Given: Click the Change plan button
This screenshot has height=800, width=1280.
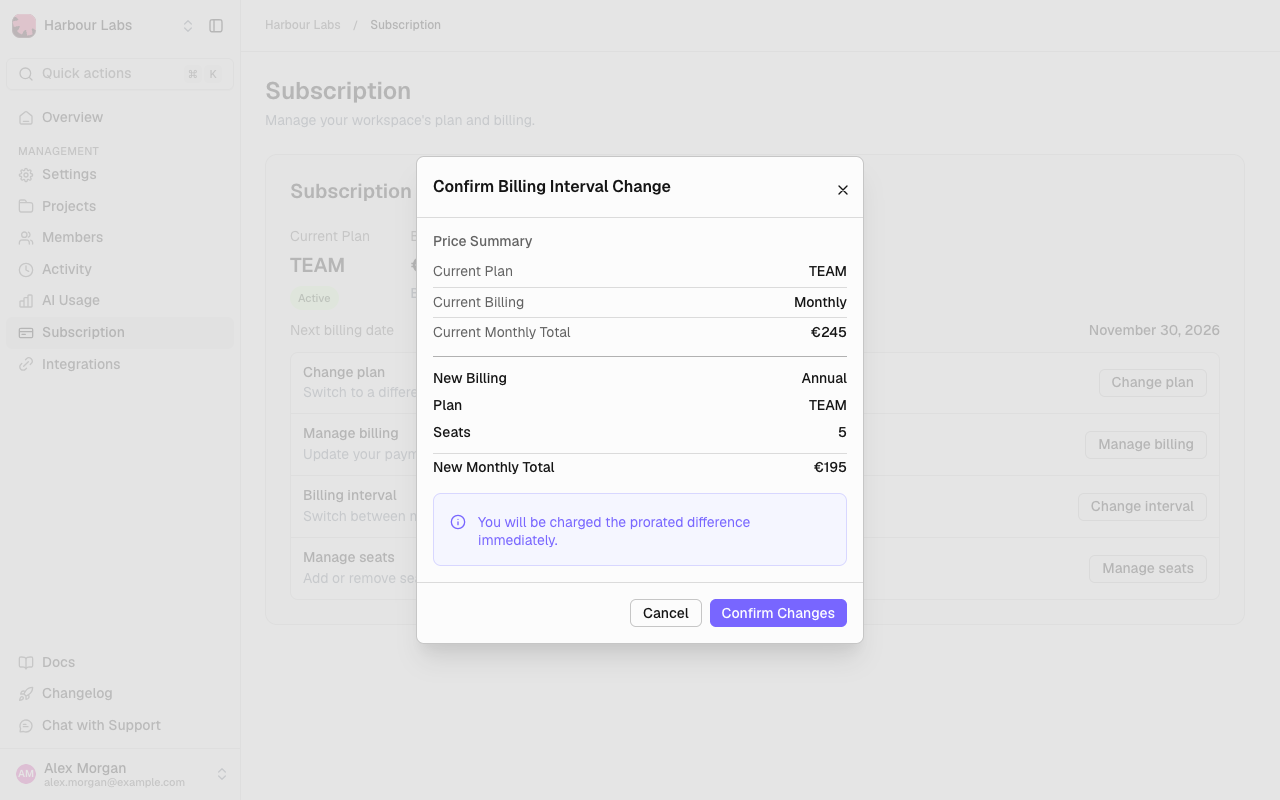Looking at the screenshot, I should pyautogui.click(x=1152, y=382).
